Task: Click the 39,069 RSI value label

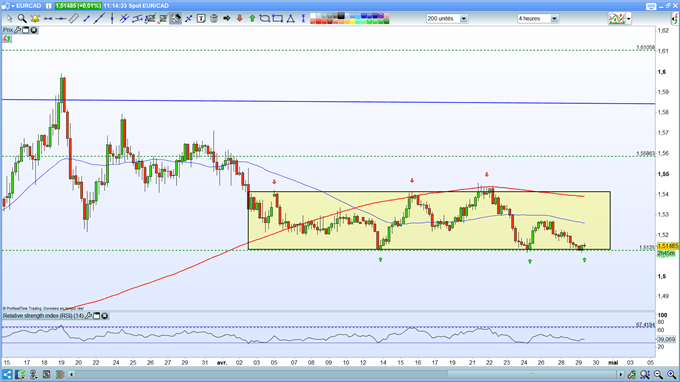Action: pos(666,339)
